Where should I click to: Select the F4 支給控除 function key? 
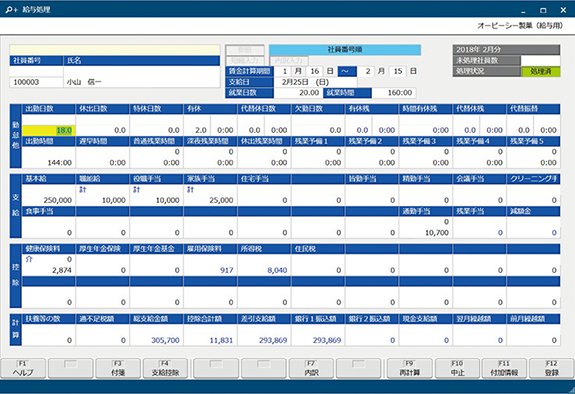(x=165, y=368)
